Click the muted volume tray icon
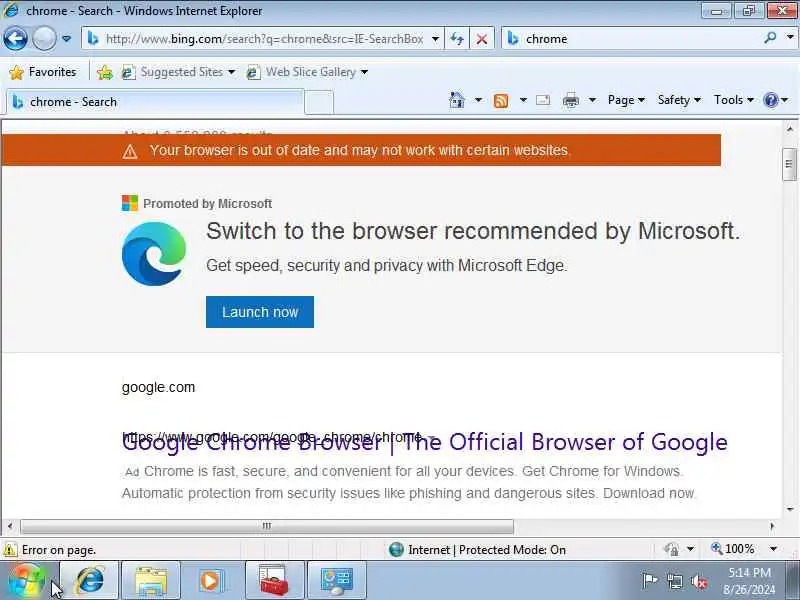 point(699,581)
